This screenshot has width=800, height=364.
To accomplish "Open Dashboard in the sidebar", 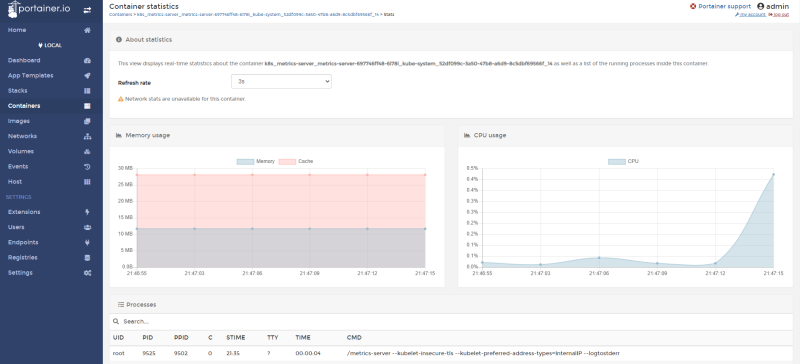I will coord(24,60).
